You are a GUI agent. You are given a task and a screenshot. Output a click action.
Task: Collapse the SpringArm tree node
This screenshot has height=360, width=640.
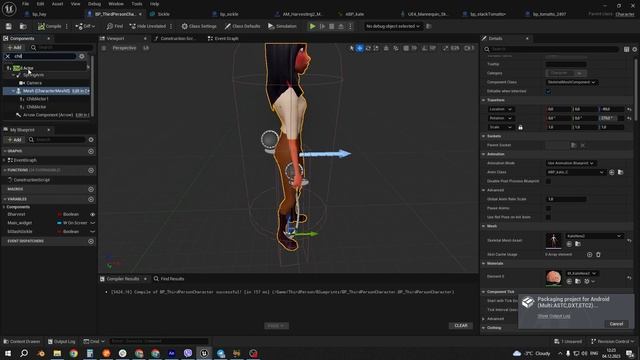pos(13,75)
